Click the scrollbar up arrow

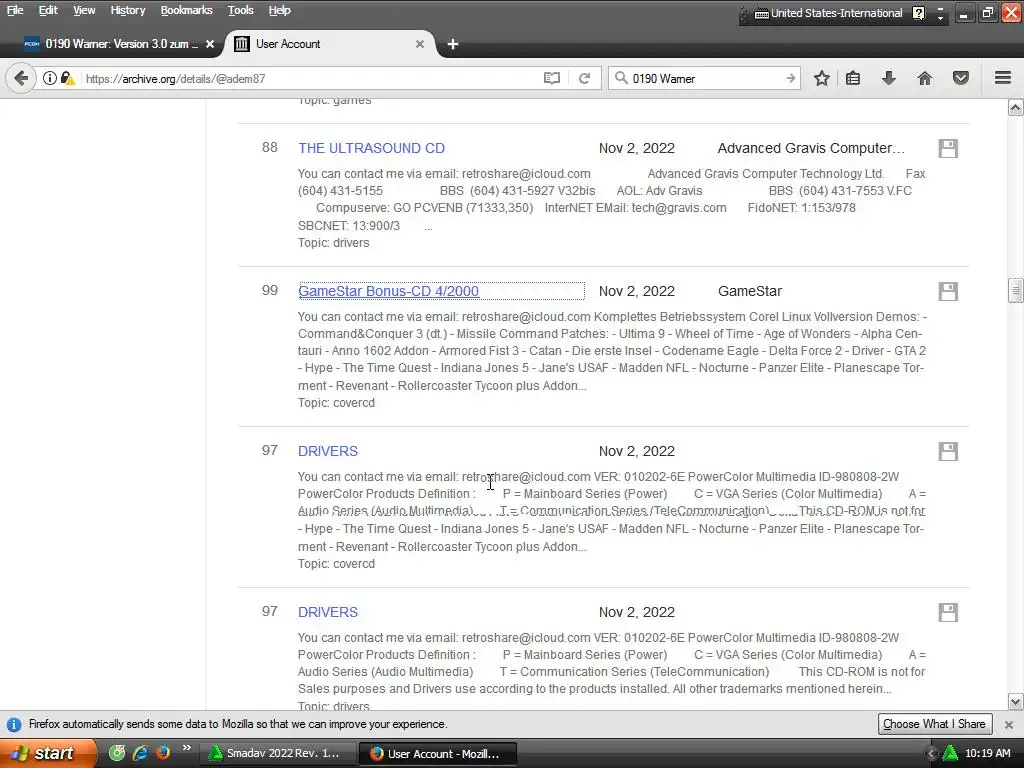tap(1016, 108)
